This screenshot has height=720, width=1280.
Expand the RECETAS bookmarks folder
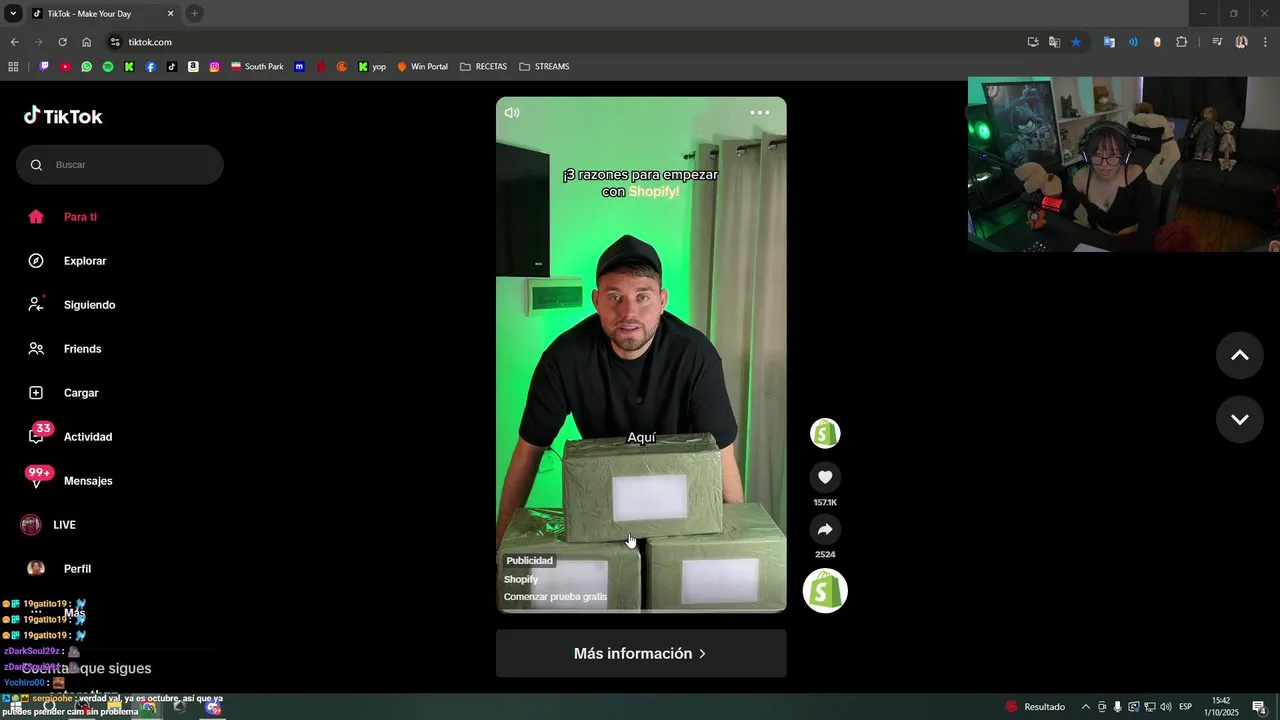click(x=484, y=67)
